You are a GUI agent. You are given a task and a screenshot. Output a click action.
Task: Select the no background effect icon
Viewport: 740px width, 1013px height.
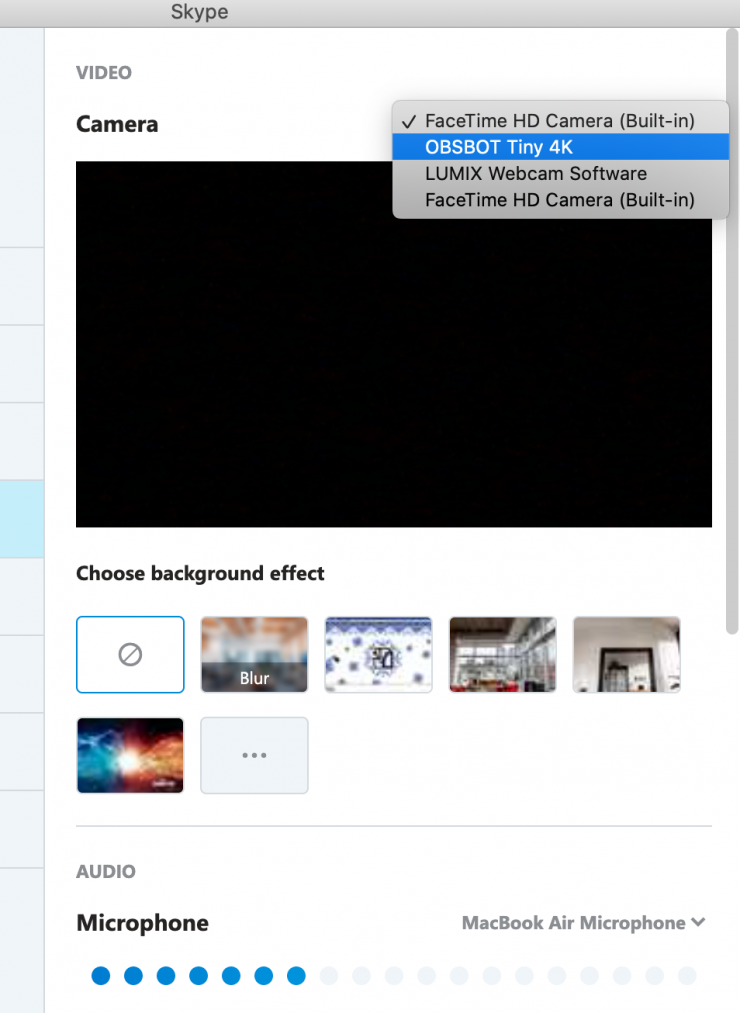(130, 654)
